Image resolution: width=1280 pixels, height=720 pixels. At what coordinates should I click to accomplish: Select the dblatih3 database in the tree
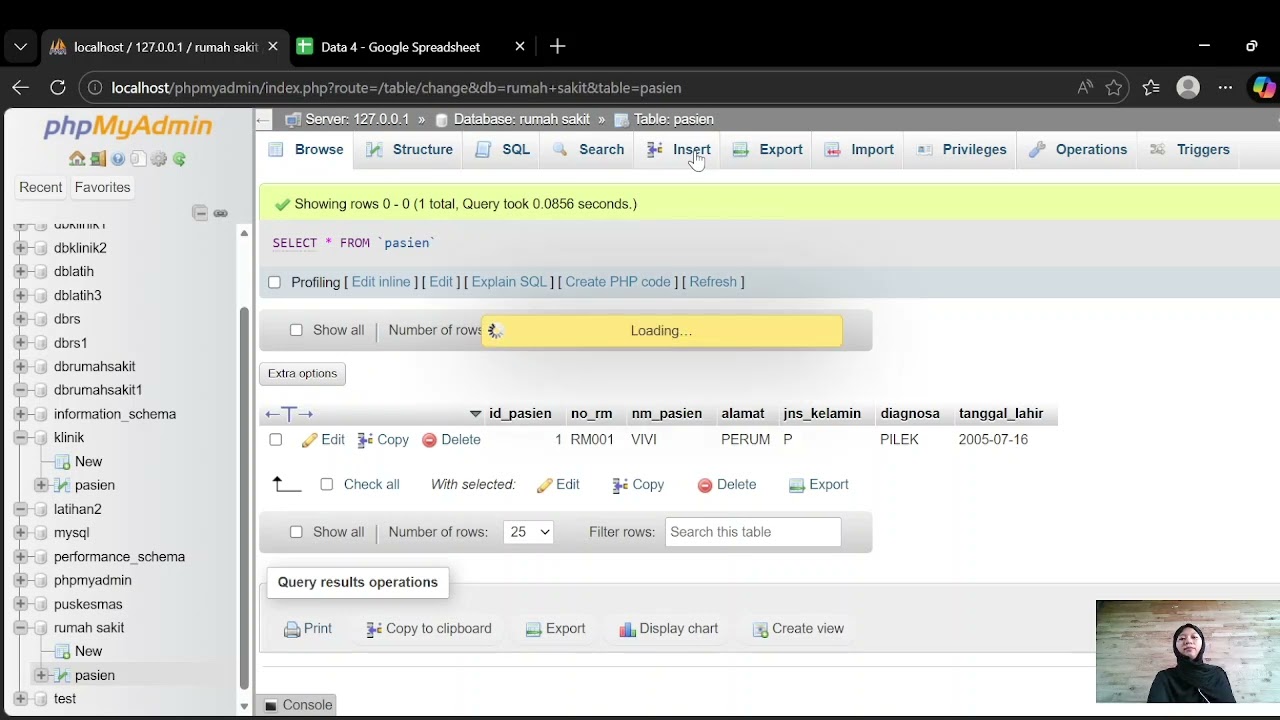[78, 296]
